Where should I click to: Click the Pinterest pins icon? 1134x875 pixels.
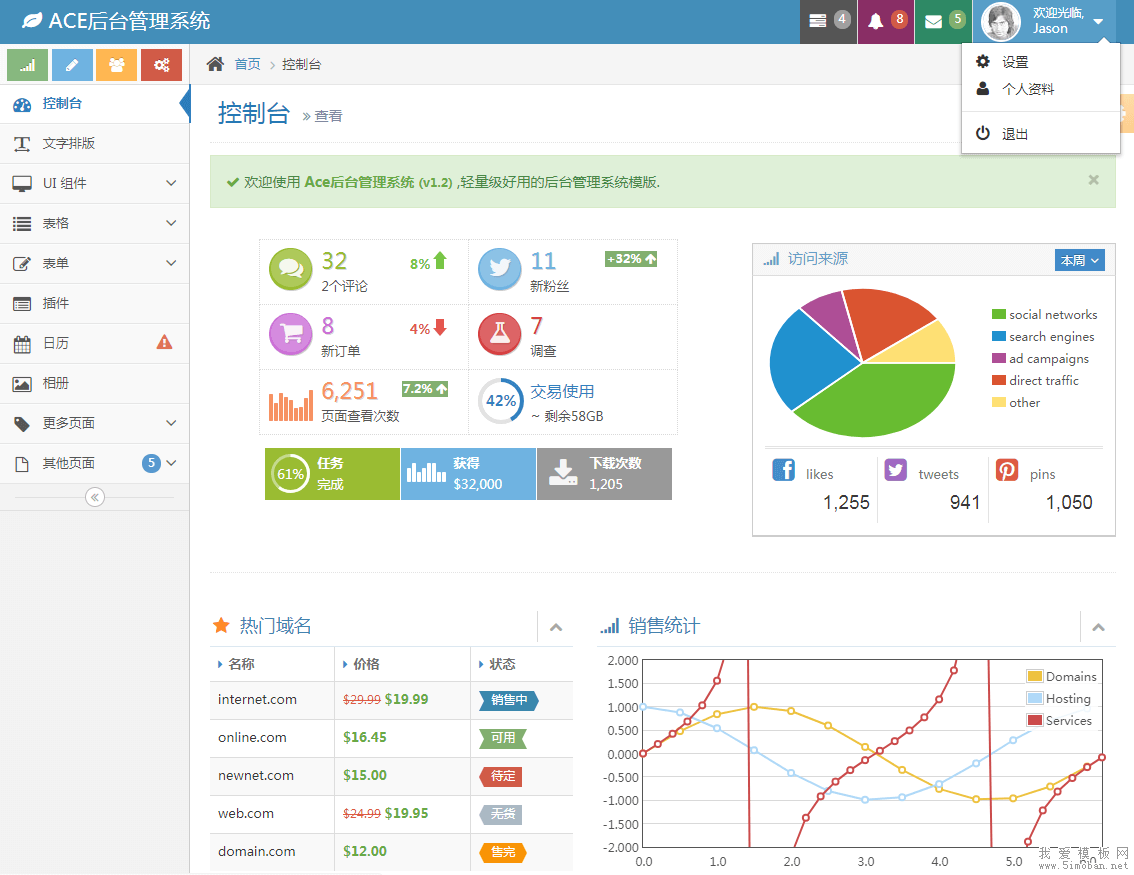[1006, 470]
